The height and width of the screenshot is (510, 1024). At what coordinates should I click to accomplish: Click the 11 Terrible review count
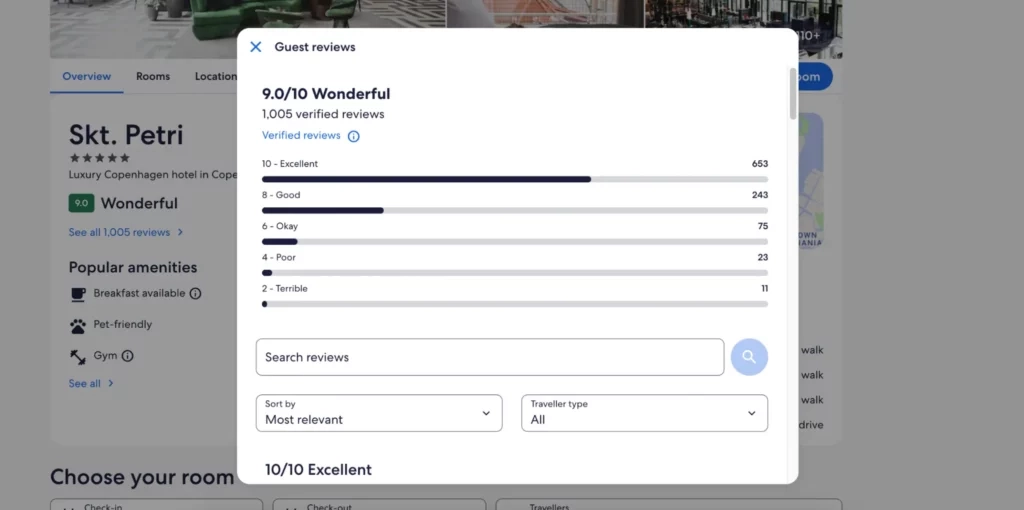pyautogui.click(x=764, y=289)
